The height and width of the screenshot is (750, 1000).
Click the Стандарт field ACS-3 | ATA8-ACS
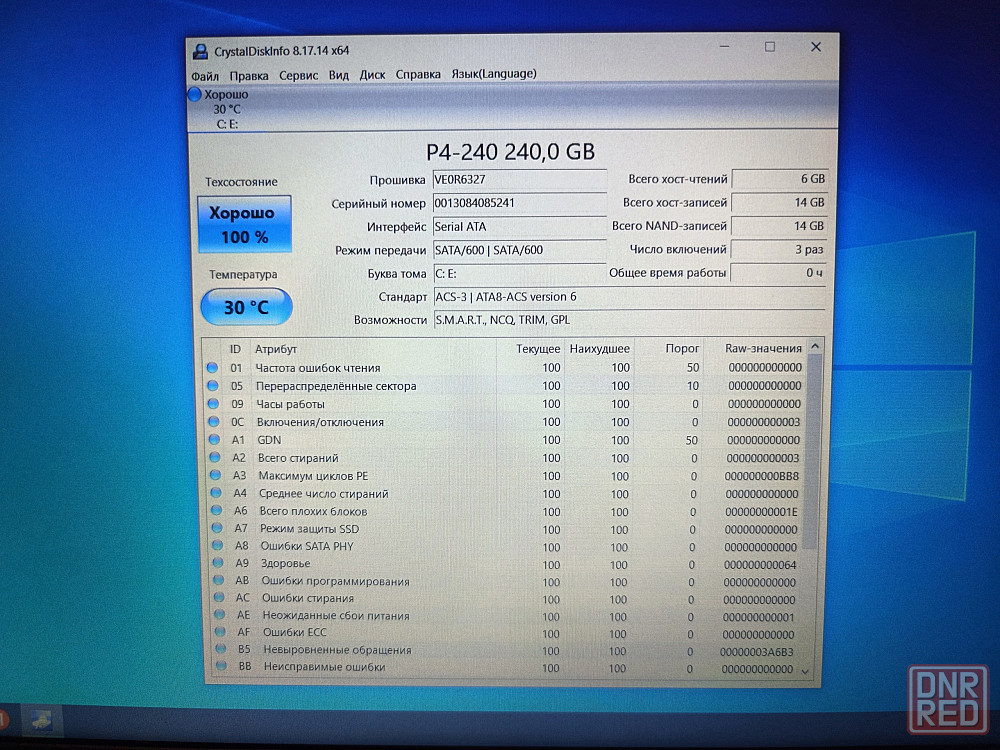[x=629, y=297]
